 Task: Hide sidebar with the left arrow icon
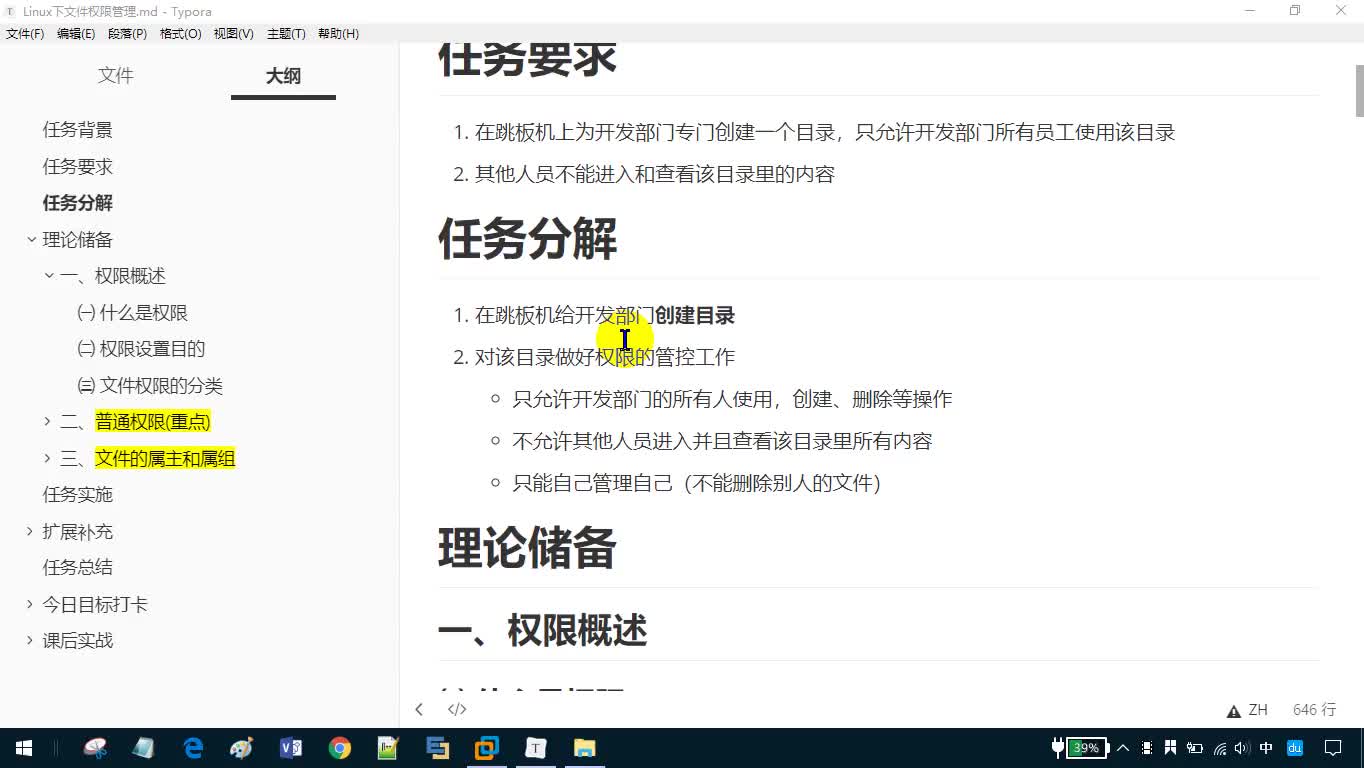(x=419, y=709)
